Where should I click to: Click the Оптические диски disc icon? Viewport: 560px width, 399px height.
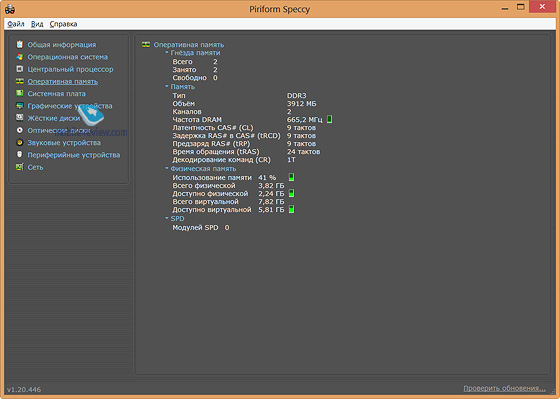click(20, 130)
